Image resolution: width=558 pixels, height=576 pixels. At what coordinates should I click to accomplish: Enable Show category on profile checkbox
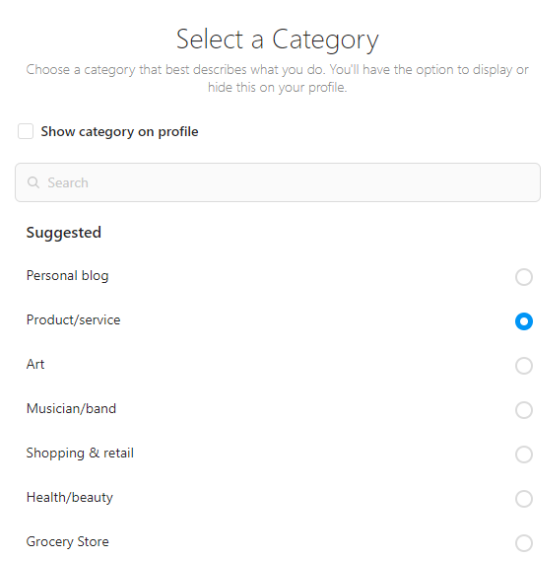pyautogui.click(x=26, y=132)
